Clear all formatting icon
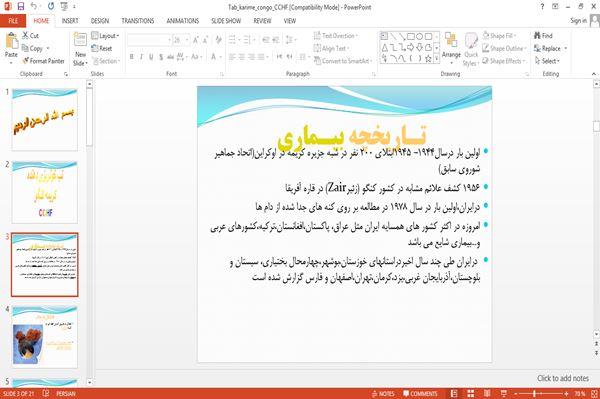The width and height of the screenshot is (600, 399). [218, 40]
